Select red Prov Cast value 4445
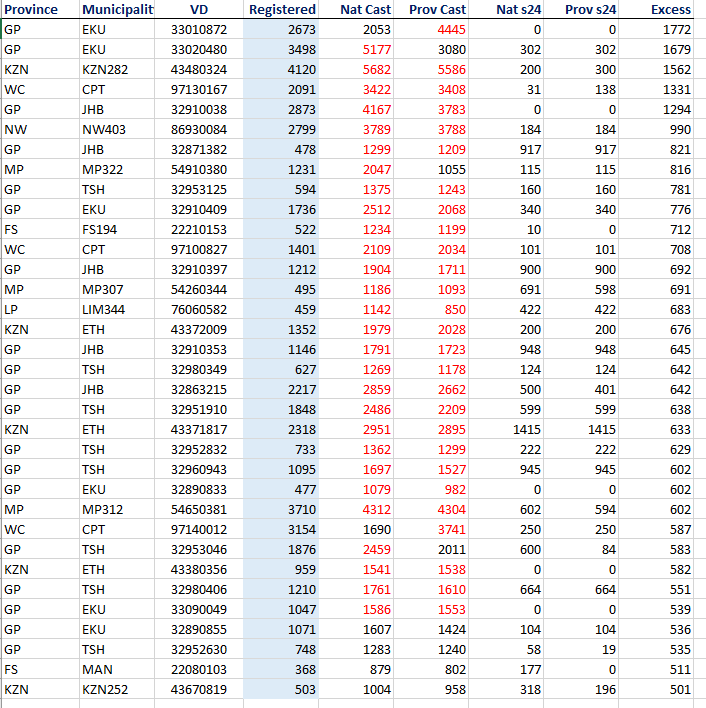The height and width of the screenshot is (708, 706). 451,30
